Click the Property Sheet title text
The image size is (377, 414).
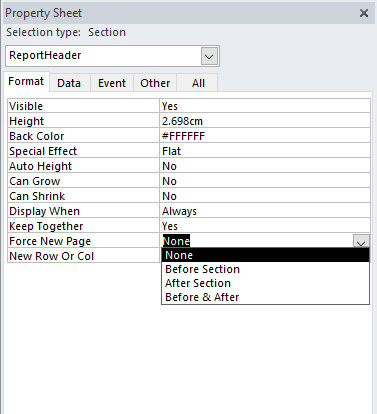44,13
